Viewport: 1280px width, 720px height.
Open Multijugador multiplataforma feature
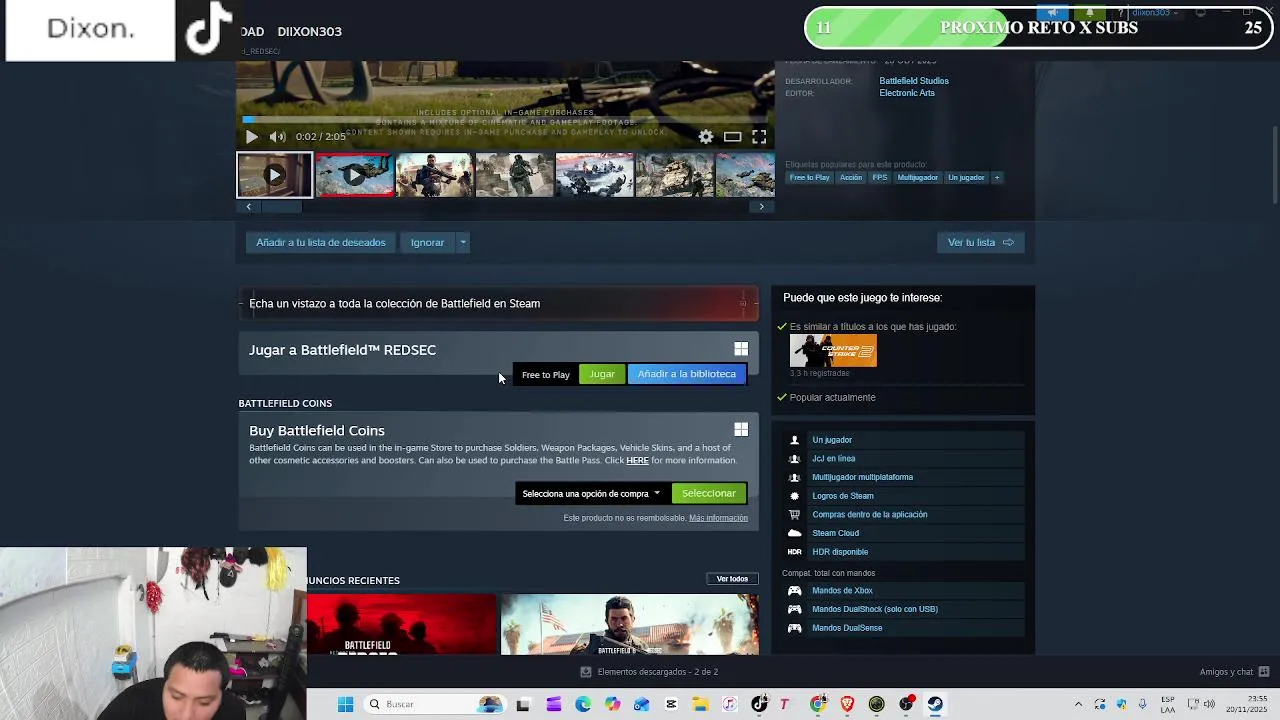[862, 477]
